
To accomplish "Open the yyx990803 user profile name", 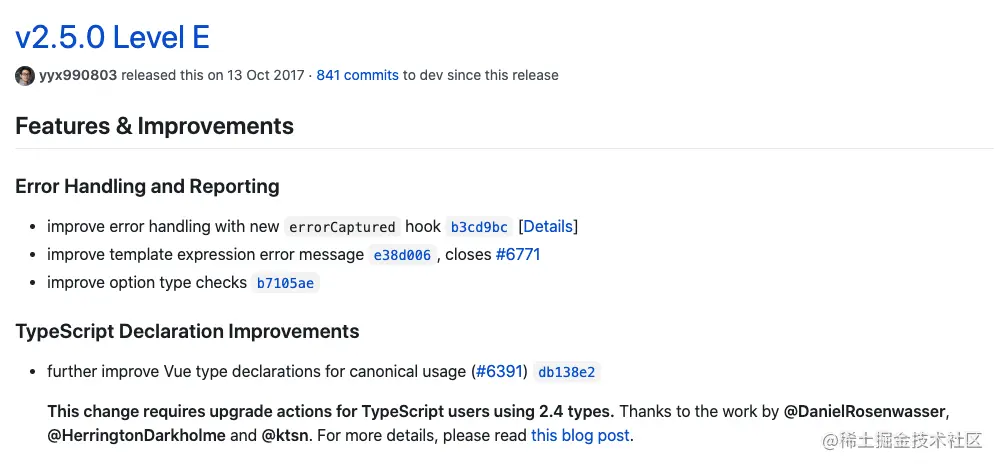I will 78,75.
